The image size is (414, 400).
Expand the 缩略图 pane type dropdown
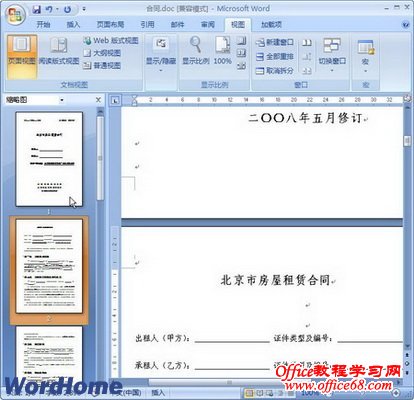62,100
